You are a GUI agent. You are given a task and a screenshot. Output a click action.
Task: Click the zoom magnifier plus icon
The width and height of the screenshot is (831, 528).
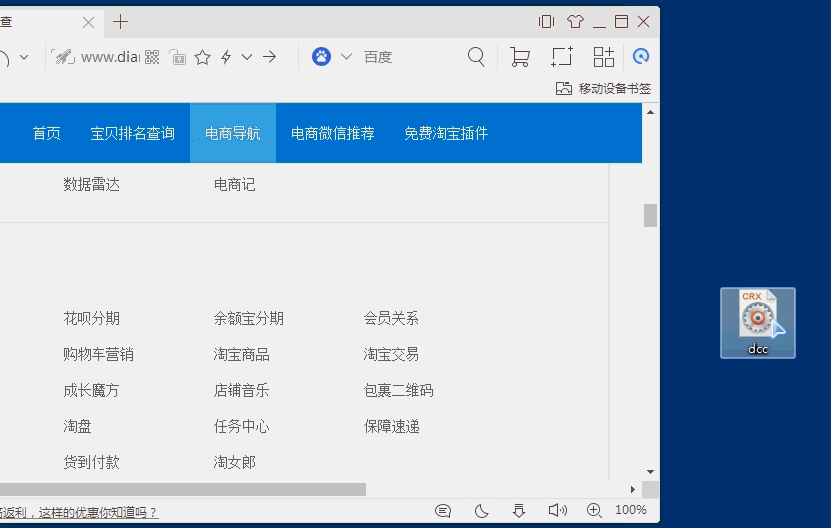pos(594,510)
